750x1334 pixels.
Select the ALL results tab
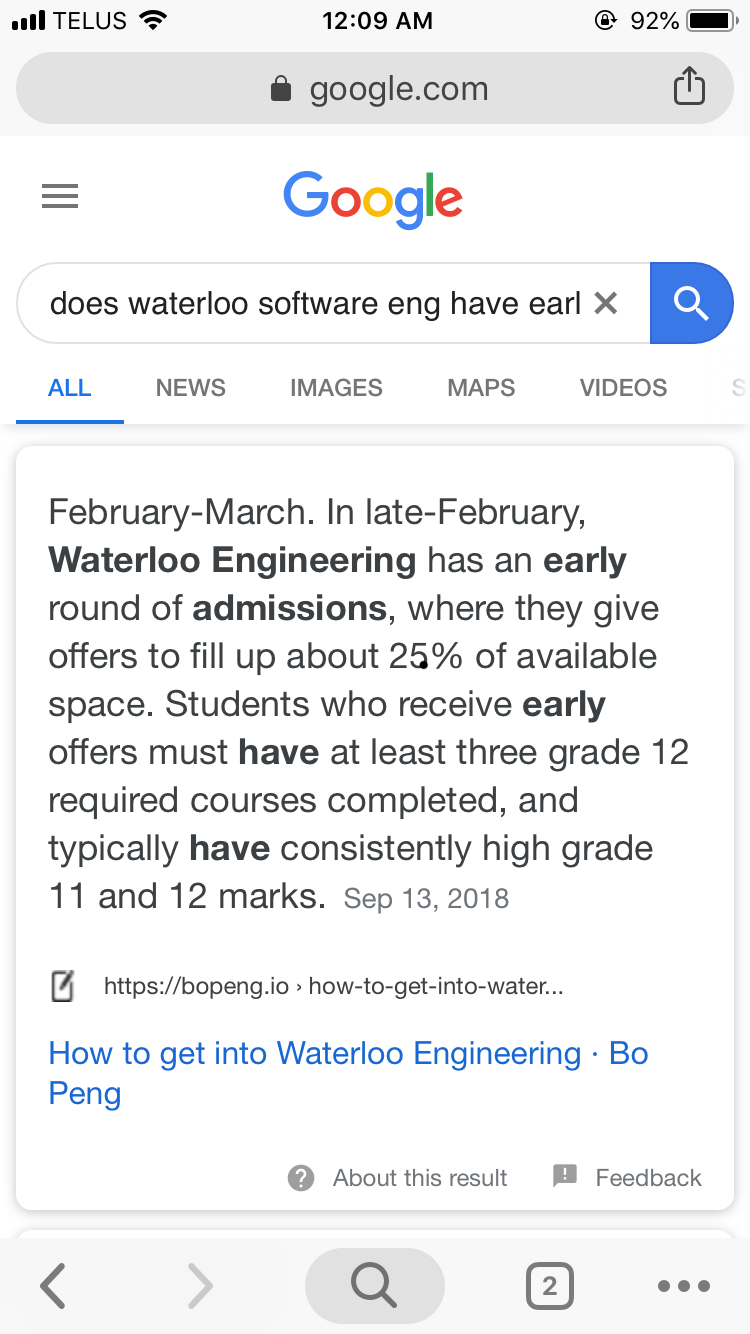(x=70, y=388)
